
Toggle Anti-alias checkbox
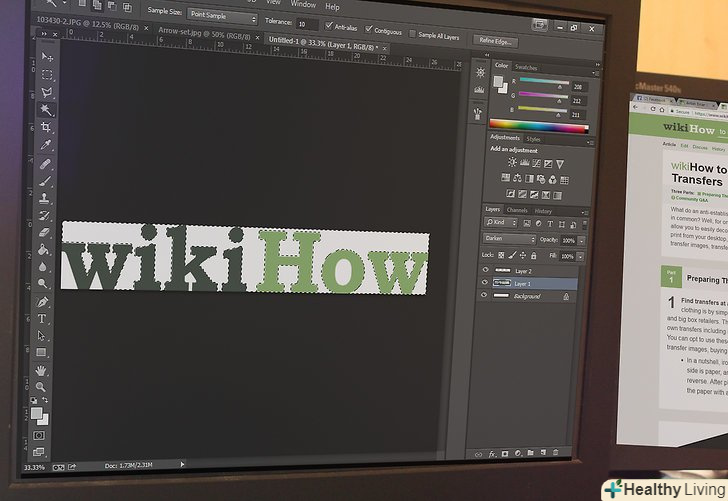pos(329,25)
